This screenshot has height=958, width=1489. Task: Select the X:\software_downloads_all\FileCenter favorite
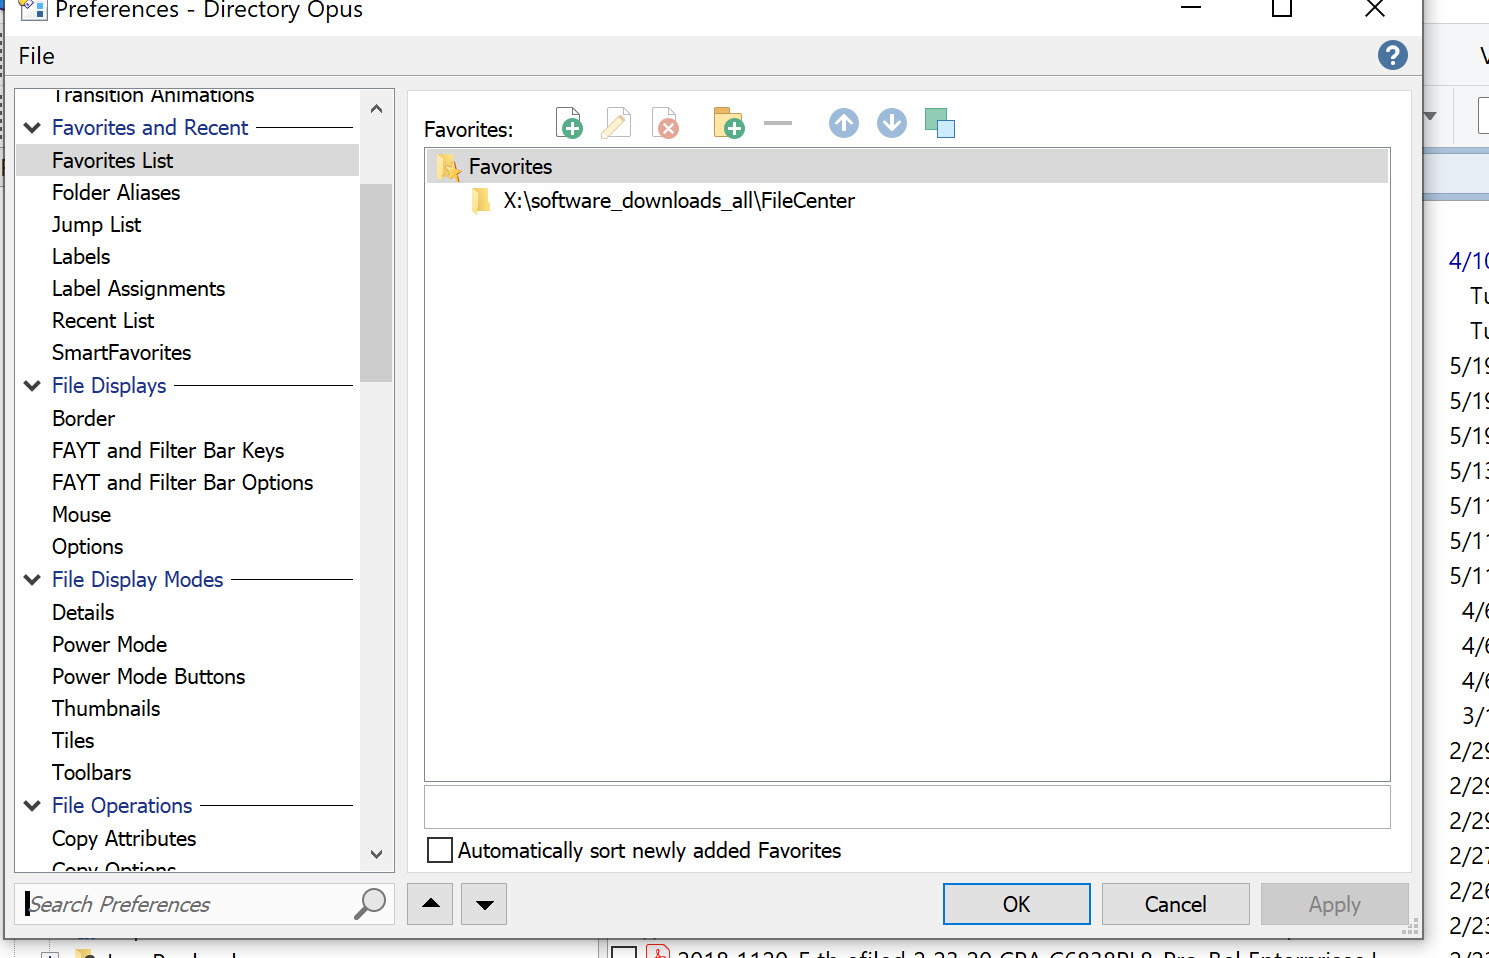(679, 200)
